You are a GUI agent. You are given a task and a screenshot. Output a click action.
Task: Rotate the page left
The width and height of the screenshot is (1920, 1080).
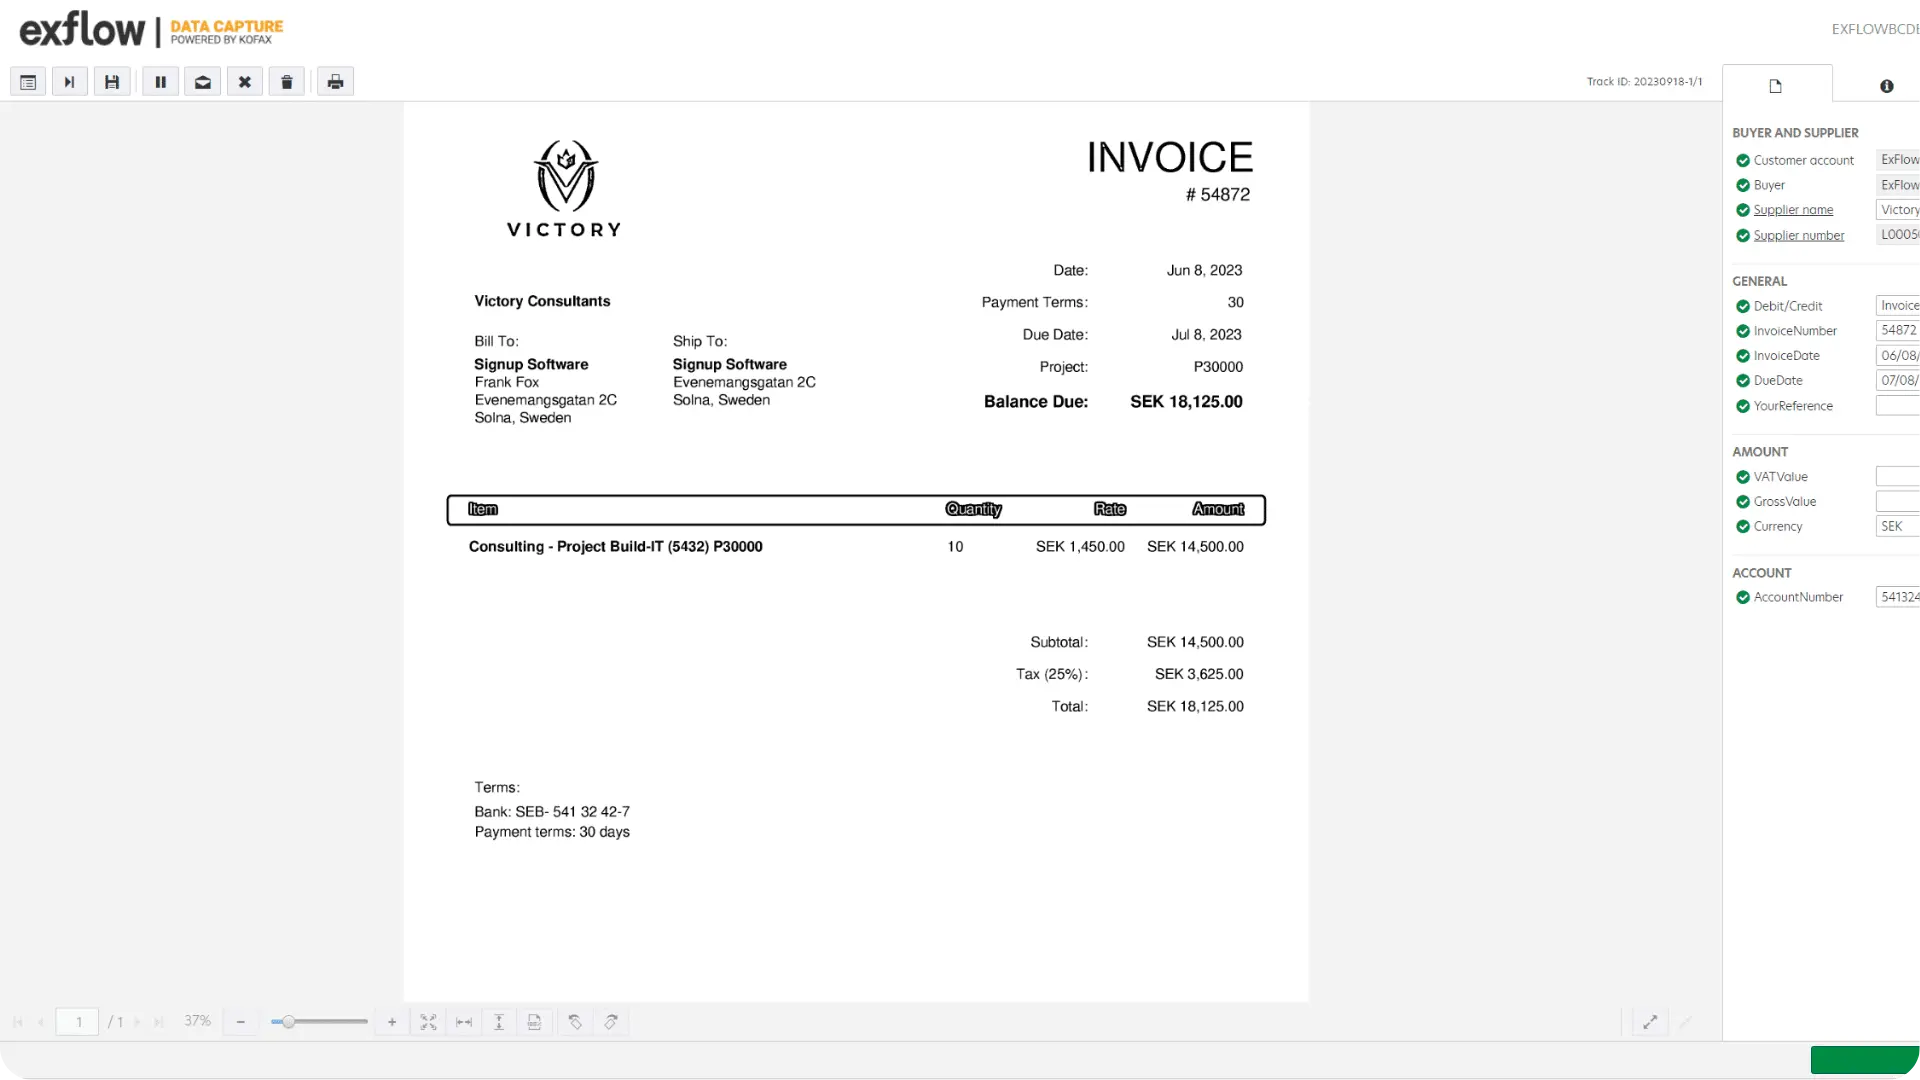tap(575, 1022)
